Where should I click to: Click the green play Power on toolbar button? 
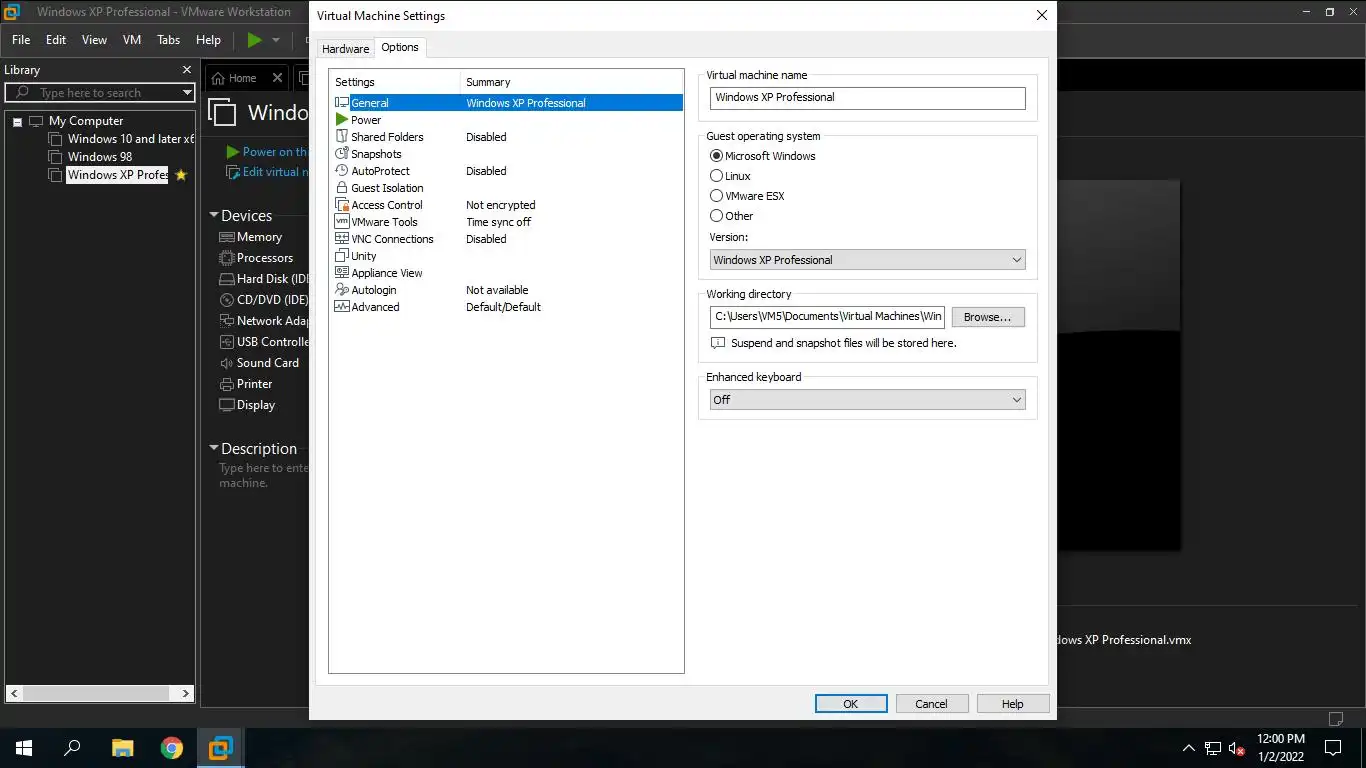tap(254, 40)
